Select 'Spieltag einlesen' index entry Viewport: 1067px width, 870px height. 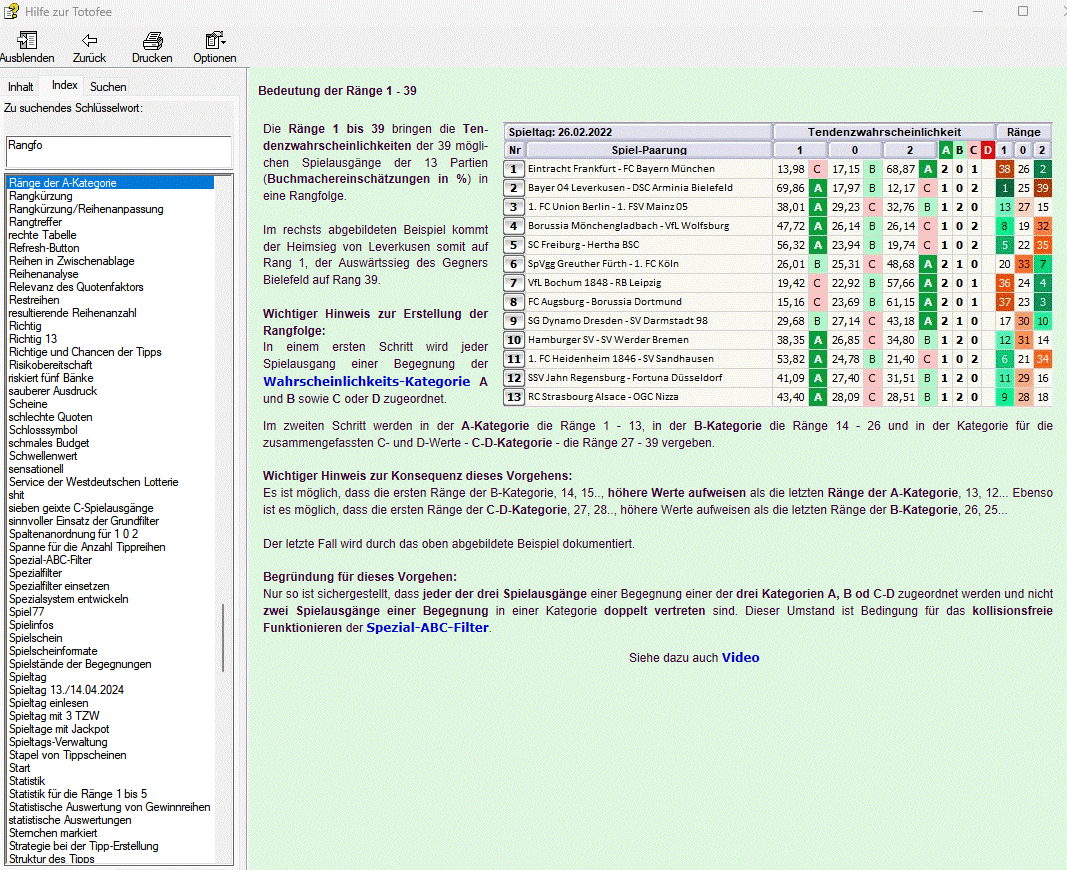point(49,703)
